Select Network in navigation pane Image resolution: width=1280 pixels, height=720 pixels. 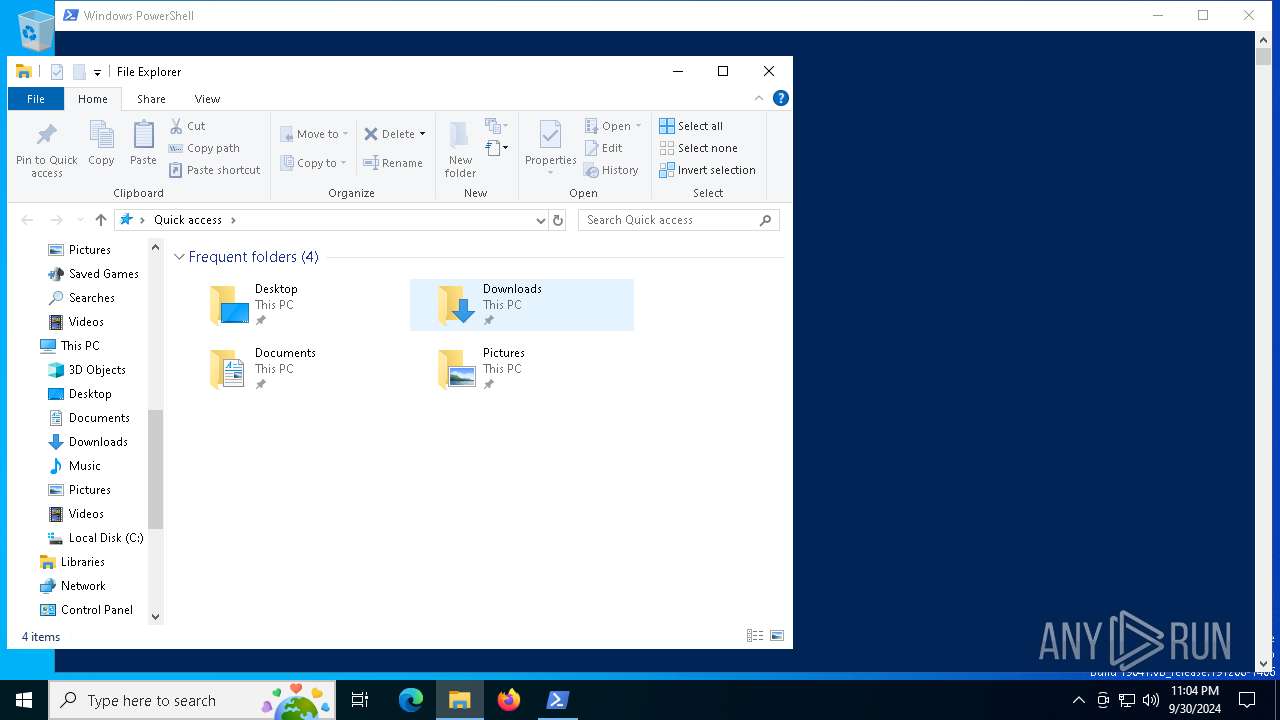(83, 586)
